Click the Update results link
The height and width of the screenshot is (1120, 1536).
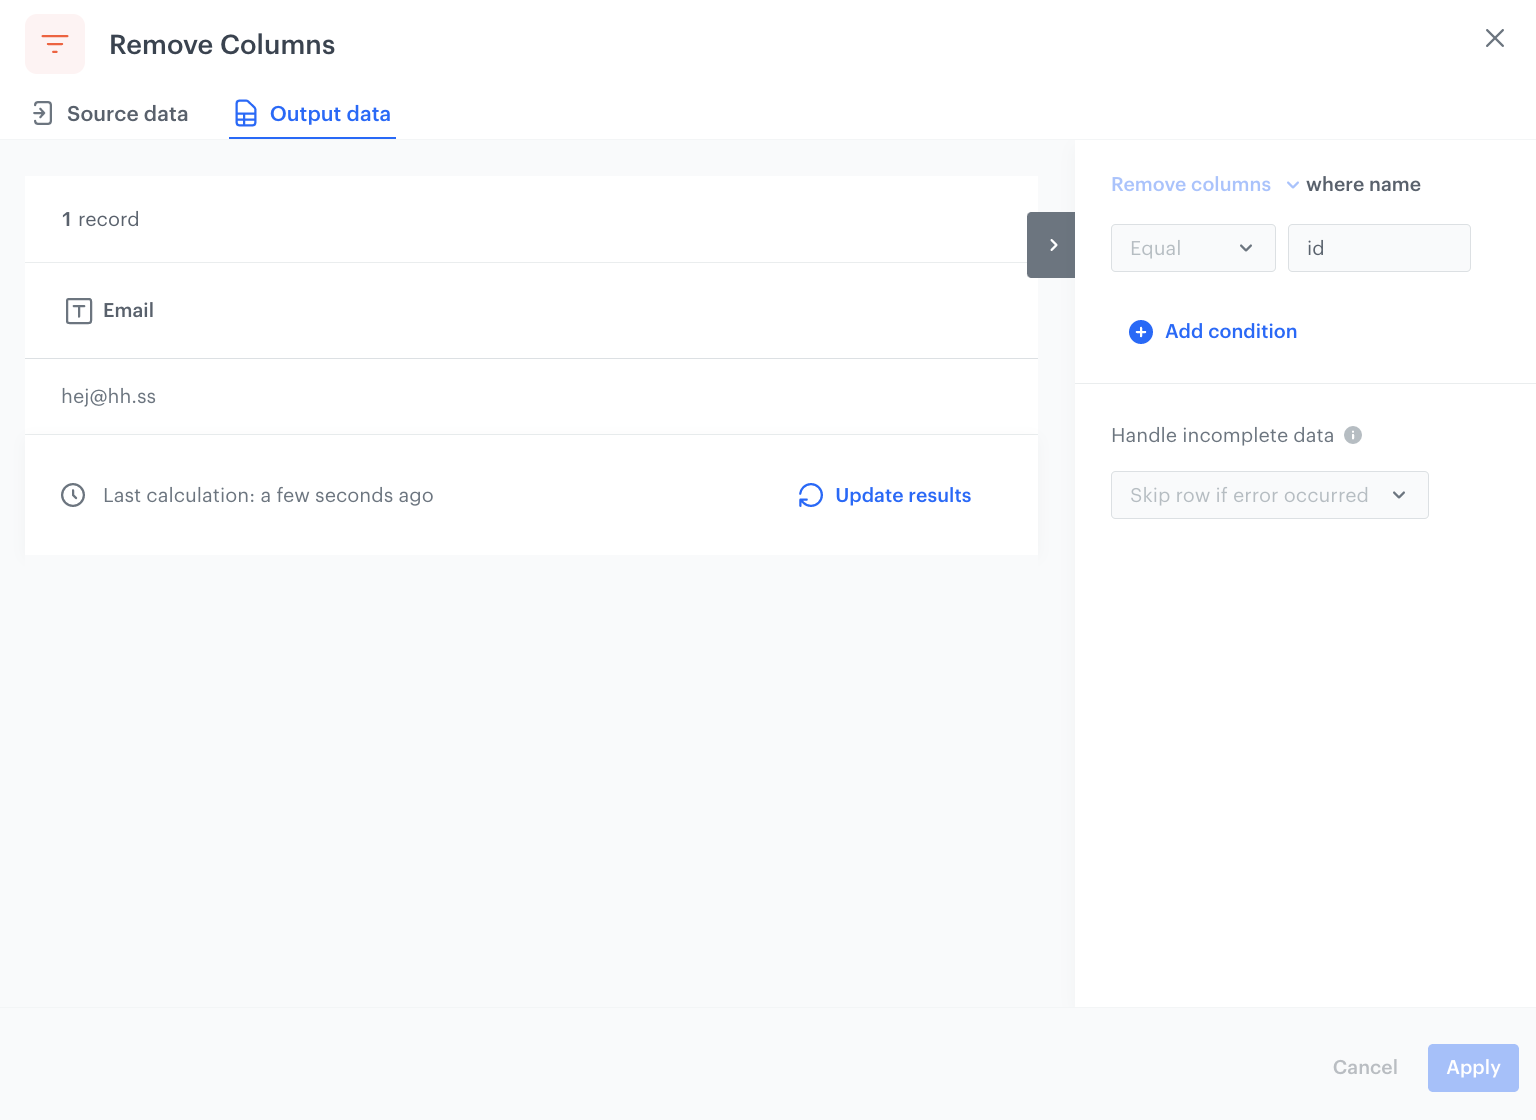[x=902, y=495]
